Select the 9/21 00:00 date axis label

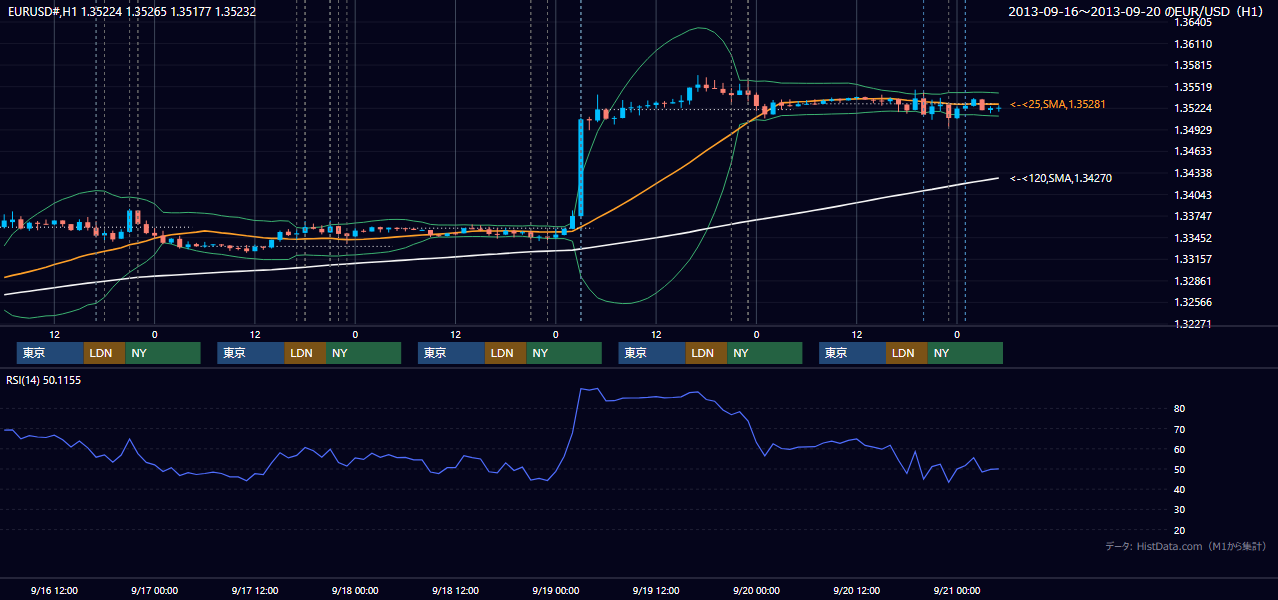tap(957, 591)
